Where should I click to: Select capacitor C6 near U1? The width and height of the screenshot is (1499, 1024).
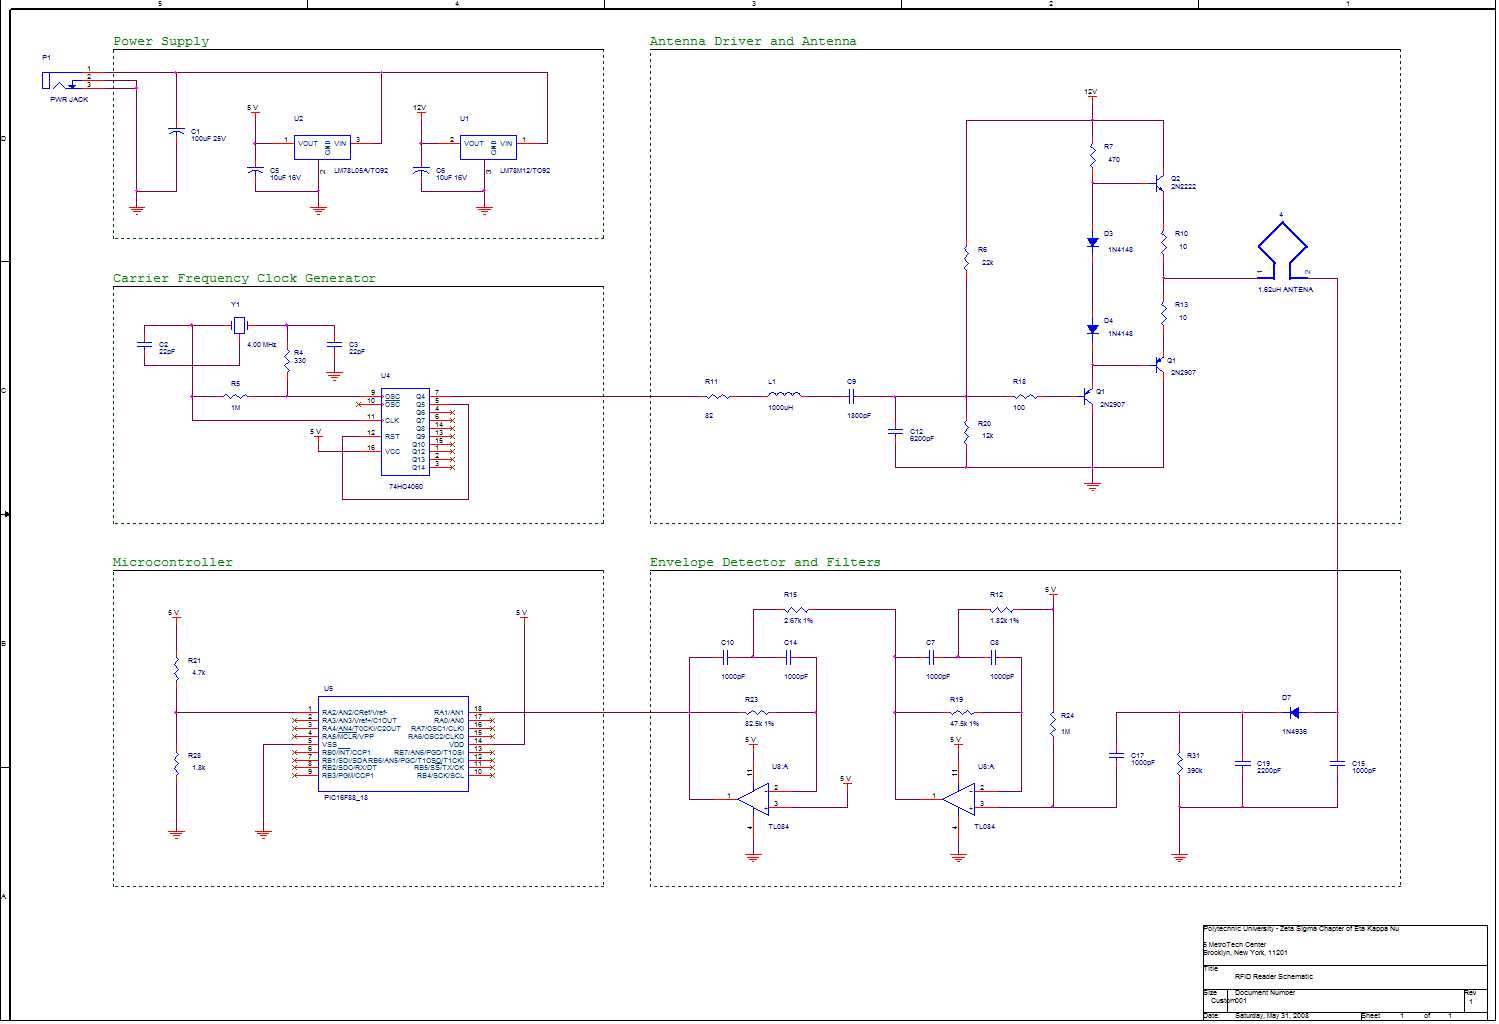pyautogui.click(x=421, y=171)
